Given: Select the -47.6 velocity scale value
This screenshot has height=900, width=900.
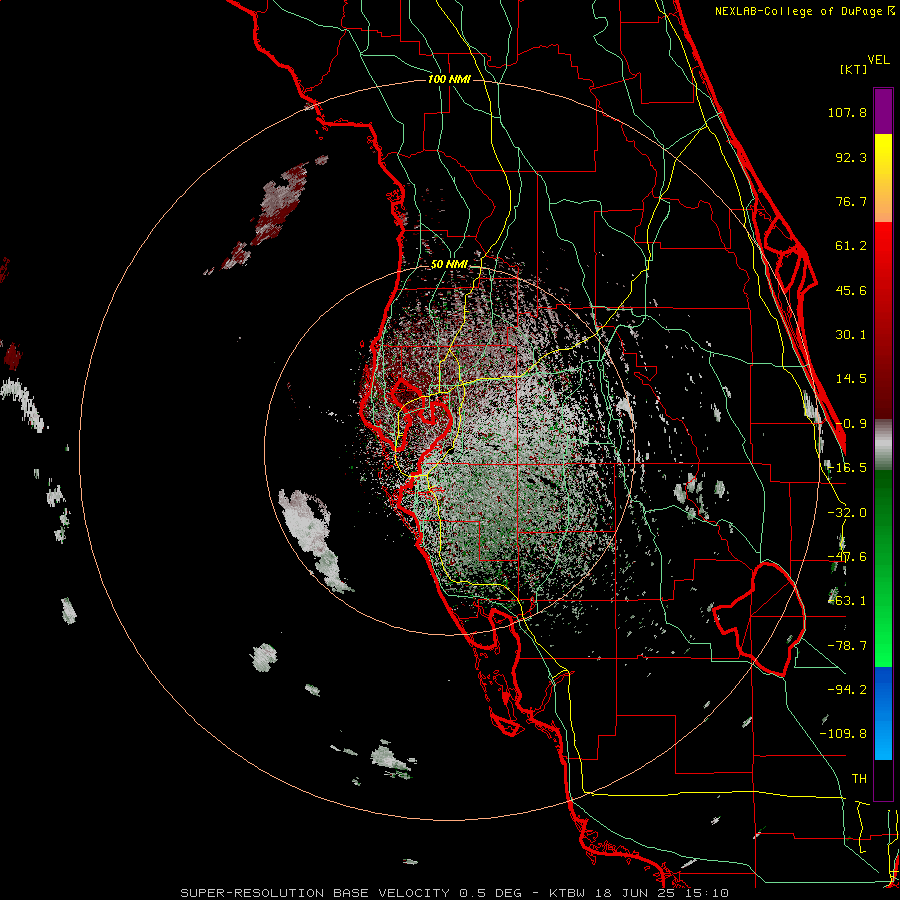Looking at the screenshot, I should 847,557.
